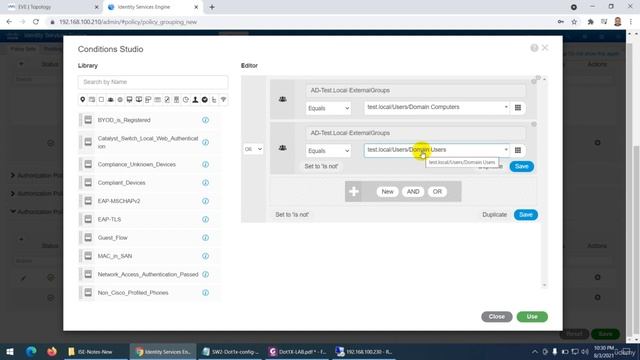Filter library by time clock icon
The height and width of the screenshot is (360, 640).
pos(186,100)
